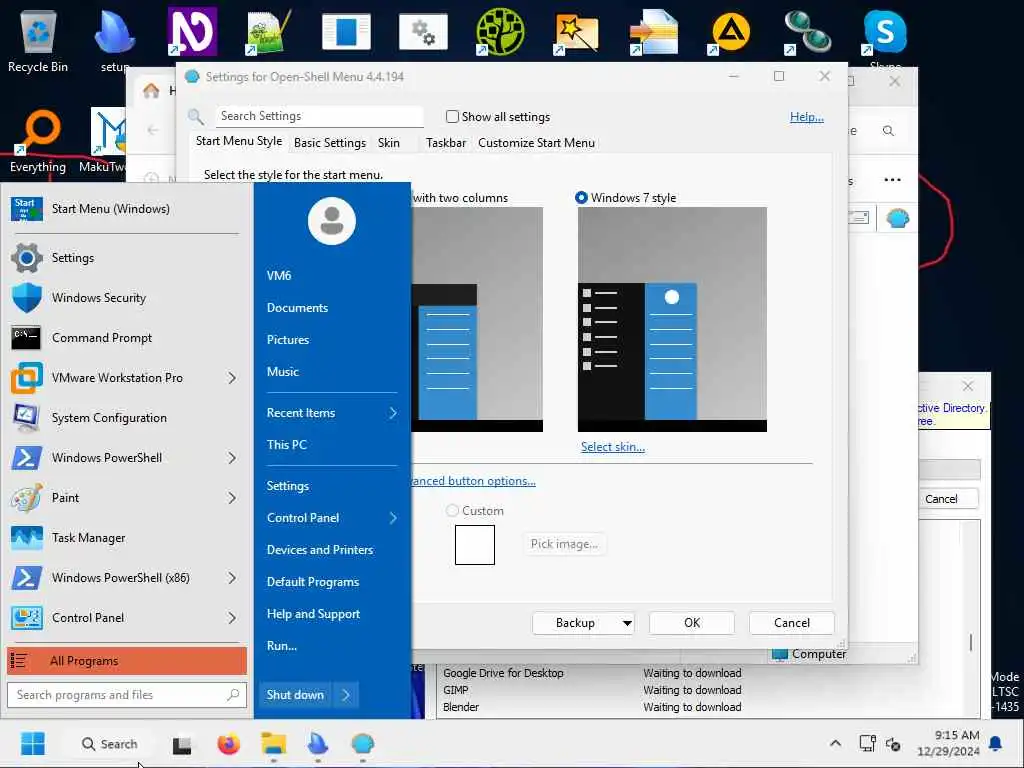The height and width of the screenshot is (768, 1024).
Task: Enable Show all settings checkbox
Action: pyautogui.click(x=452, y=116)
